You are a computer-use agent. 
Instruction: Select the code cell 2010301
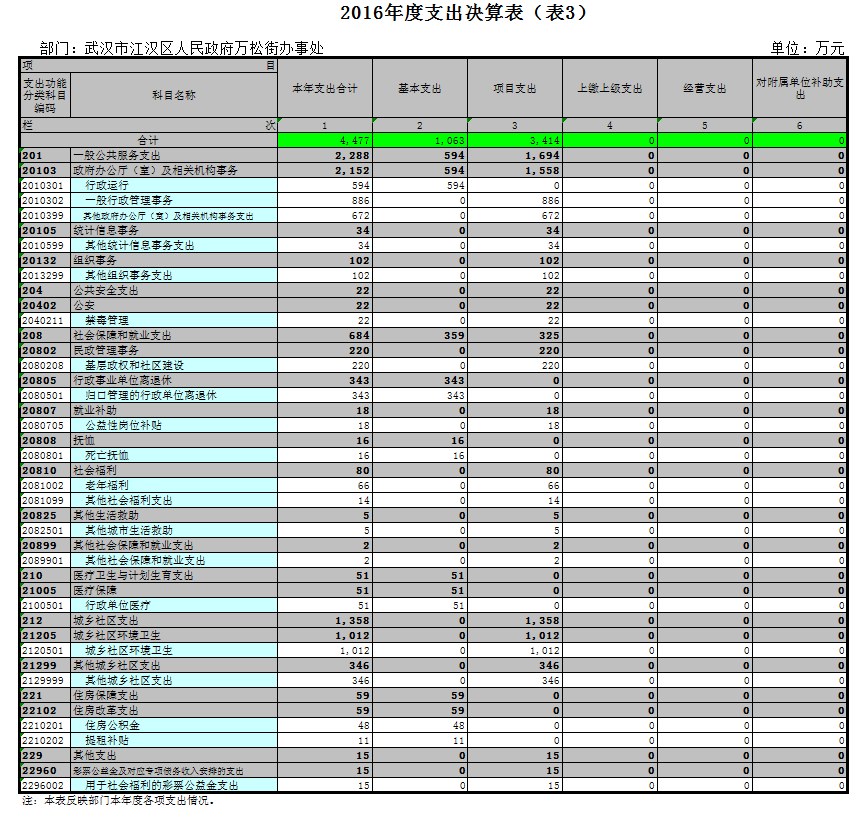[x=44, y=186]
